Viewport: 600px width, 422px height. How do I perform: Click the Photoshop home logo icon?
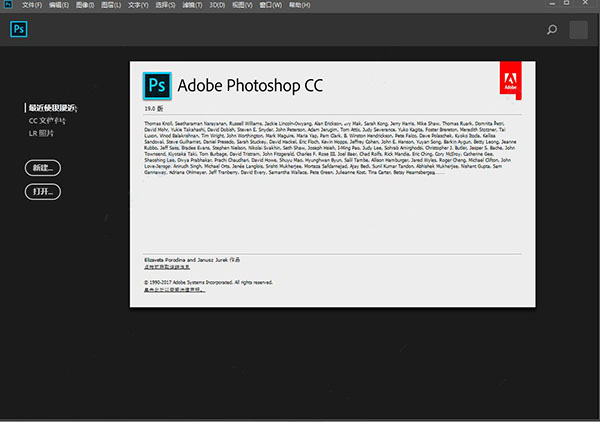coord(17,29)
